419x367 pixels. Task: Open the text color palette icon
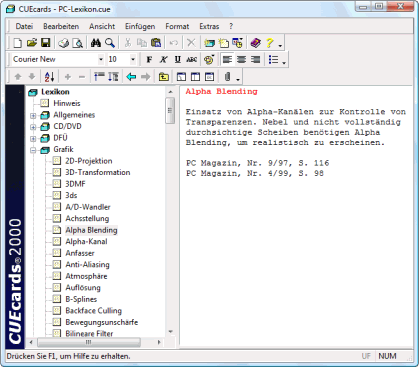(x=209, y=60)
